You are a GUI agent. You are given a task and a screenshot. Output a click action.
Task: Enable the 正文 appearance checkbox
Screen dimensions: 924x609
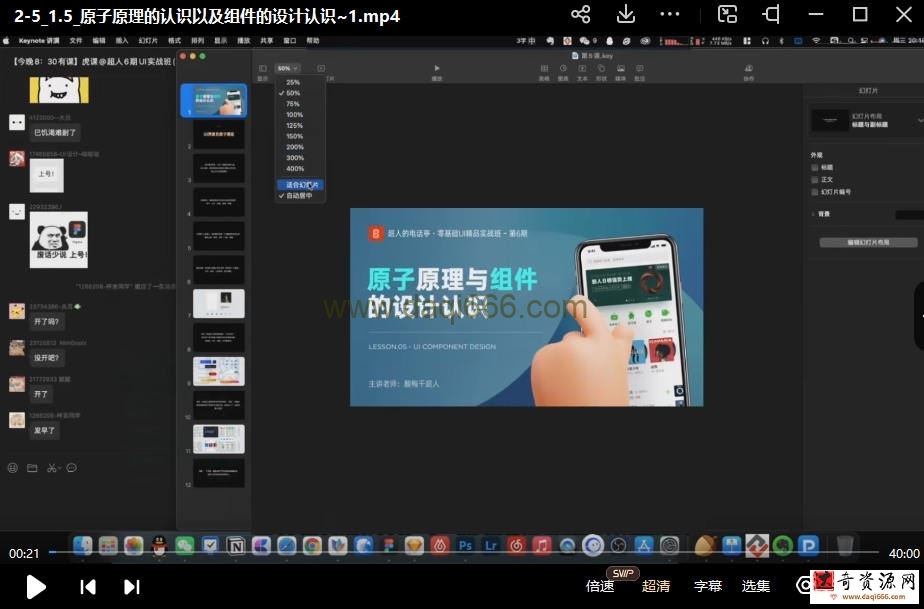816,179
